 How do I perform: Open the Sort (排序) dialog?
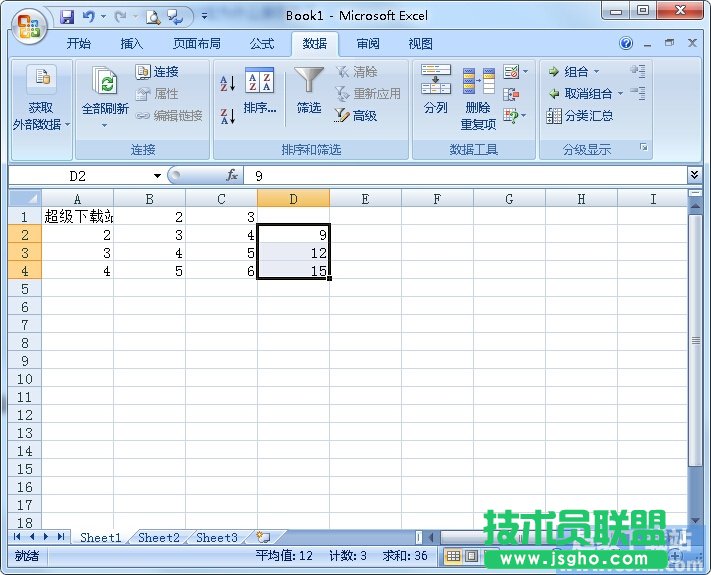(x=259, y=92)
